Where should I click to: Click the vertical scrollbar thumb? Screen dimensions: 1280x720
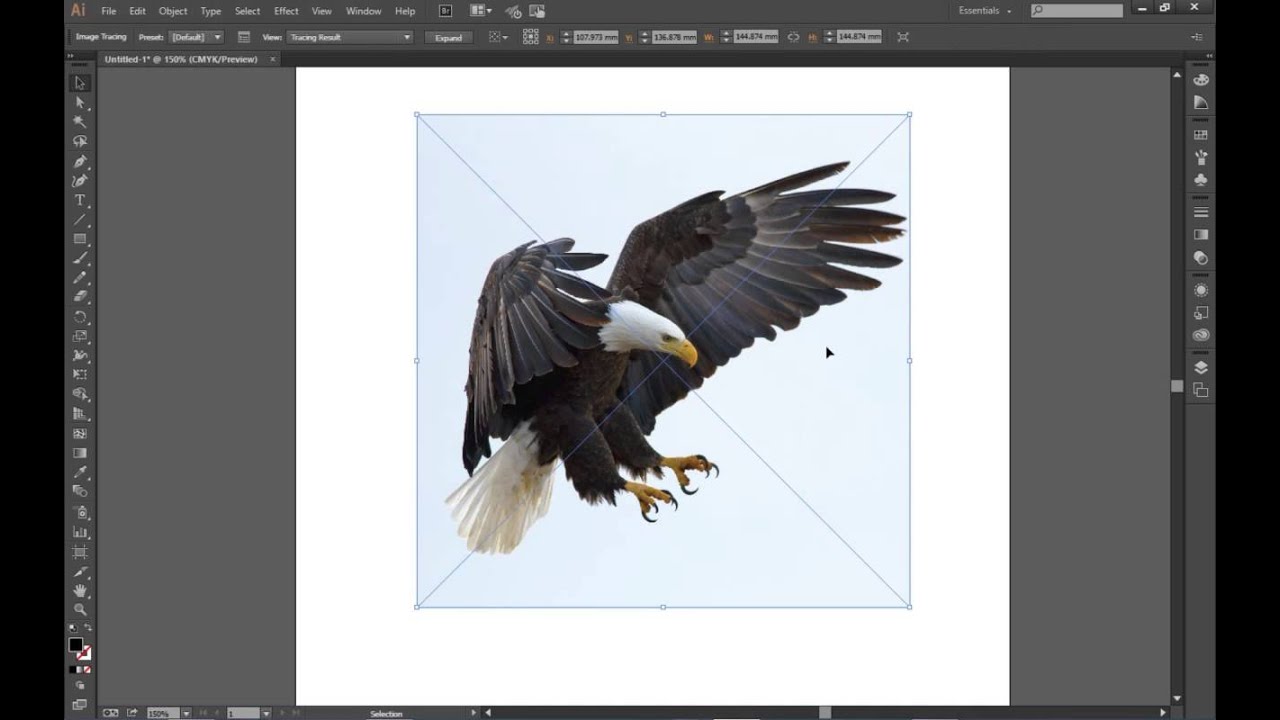pyautogui.click(x=1177, y=386)
